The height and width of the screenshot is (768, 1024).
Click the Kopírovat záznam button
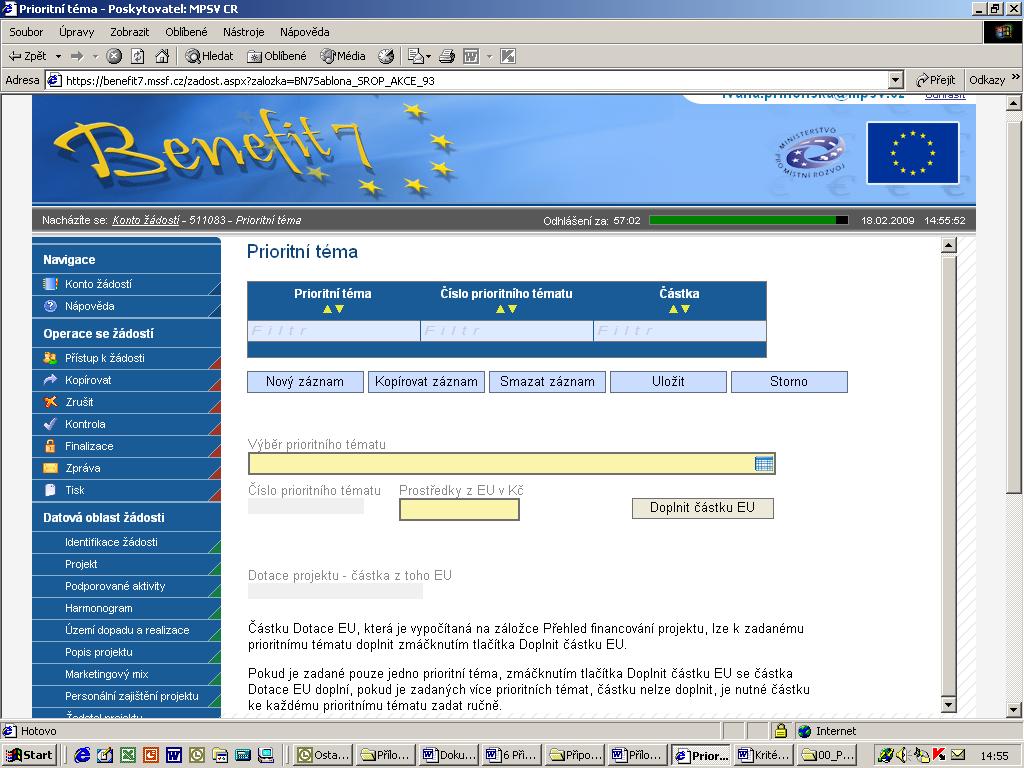426,382
